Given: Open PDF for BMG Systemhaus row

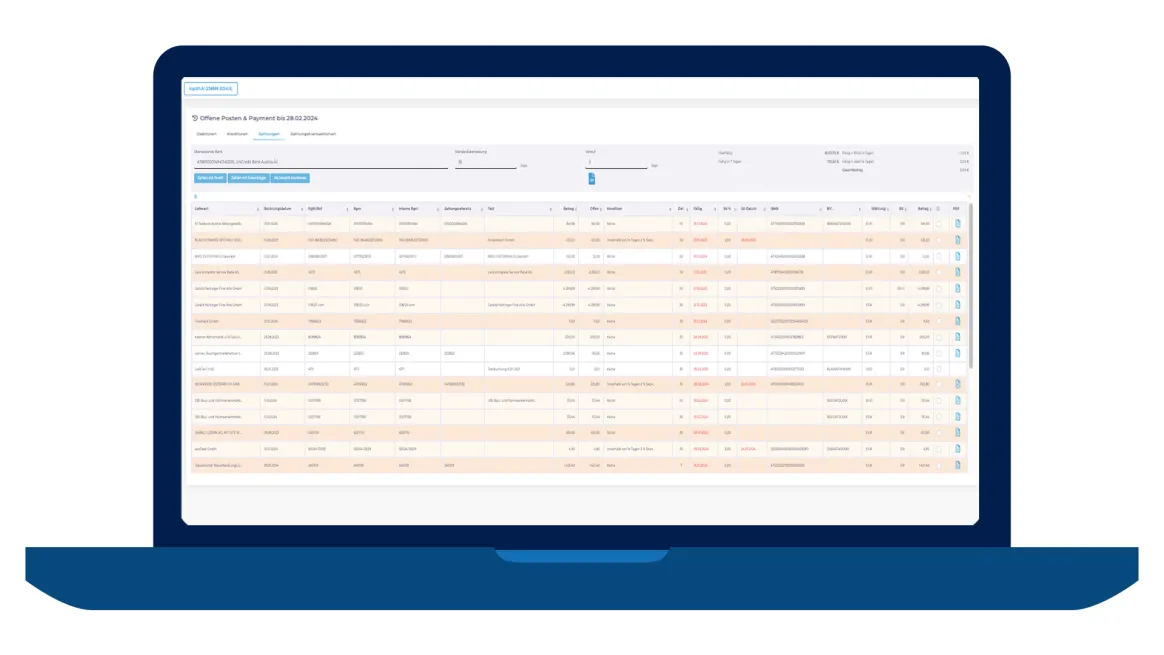Looking at the screenshot, I should click(x=958, y=256).
